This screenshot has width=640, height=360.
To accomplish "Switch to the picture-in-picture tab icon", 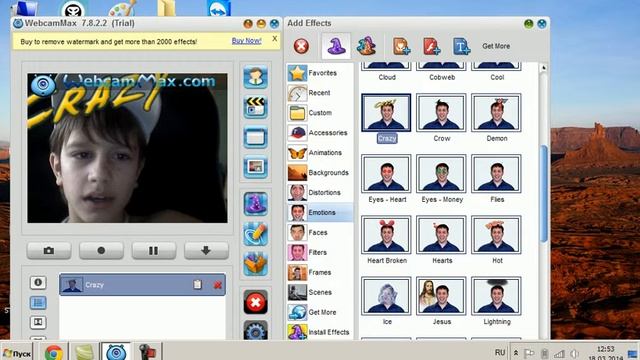I will pyautogui.click(x=38, y=322).
